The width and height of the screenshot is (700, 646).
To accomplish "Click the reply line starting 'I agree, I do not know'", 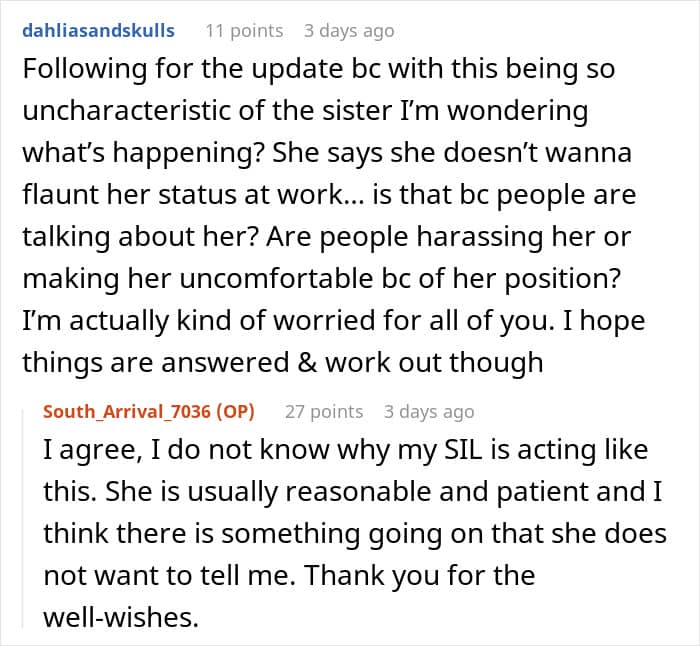I will point(346,450).
